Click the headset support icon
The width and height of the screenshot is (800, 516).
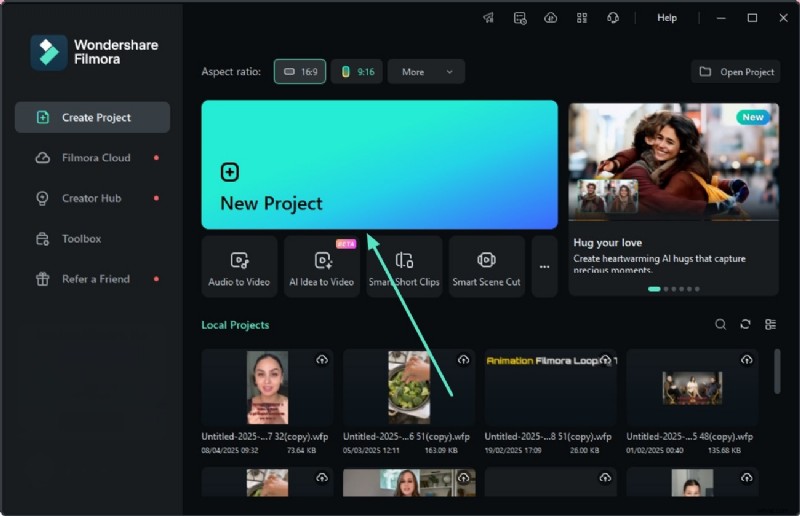[x=613, y=18]
